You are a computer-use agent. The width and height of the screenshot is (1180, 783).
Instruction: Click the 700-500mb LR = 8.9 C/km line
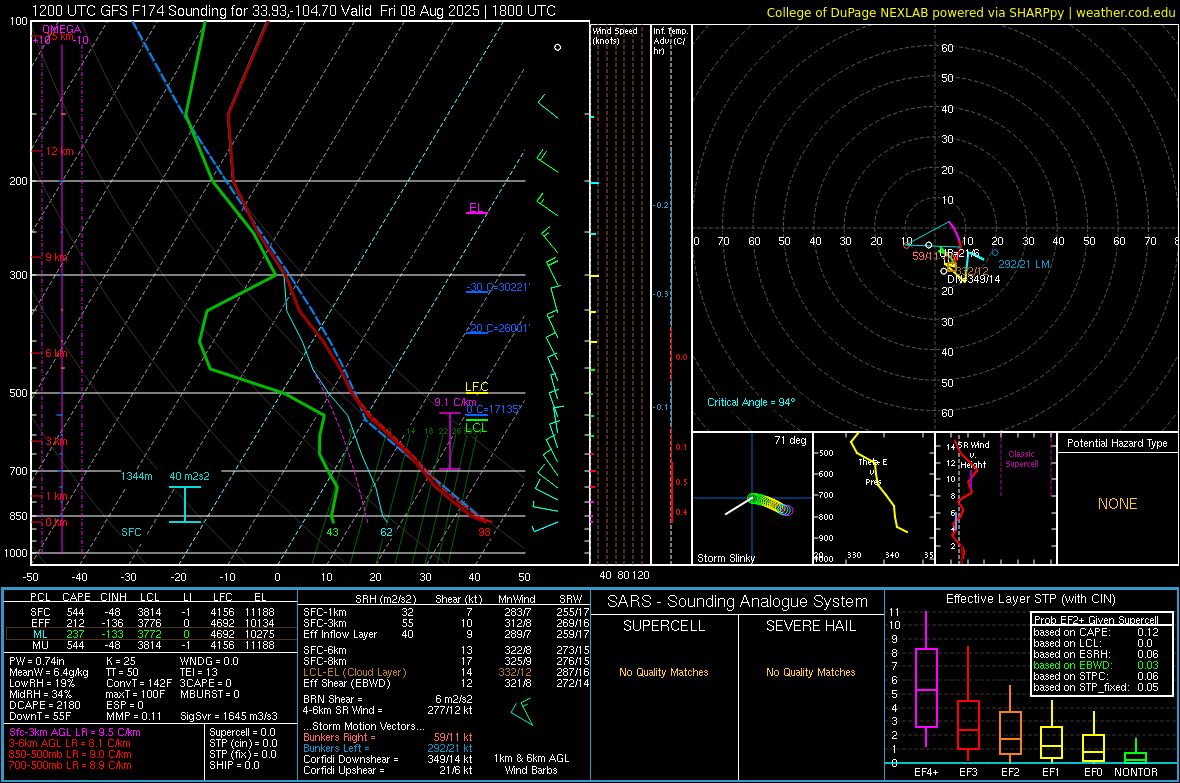pyautogui.click(x=70, y=765)
